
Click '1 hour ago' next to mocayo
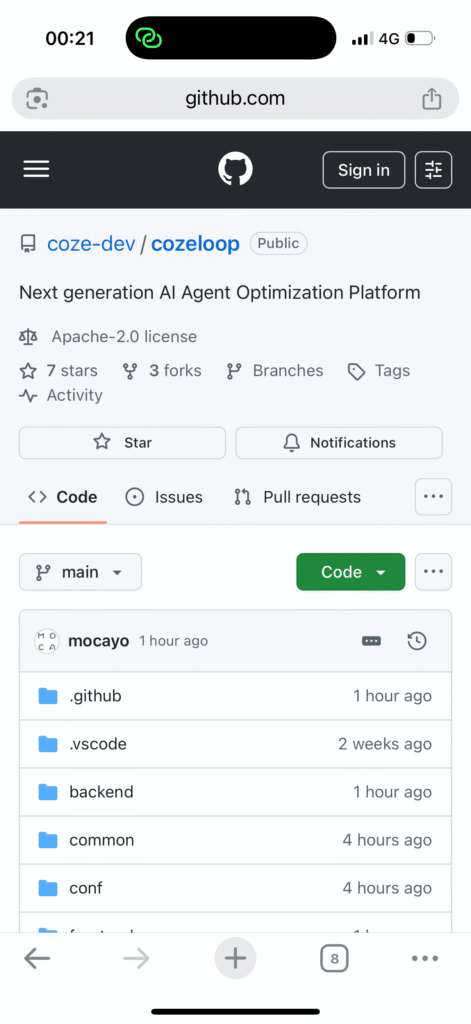click(173, 641)
